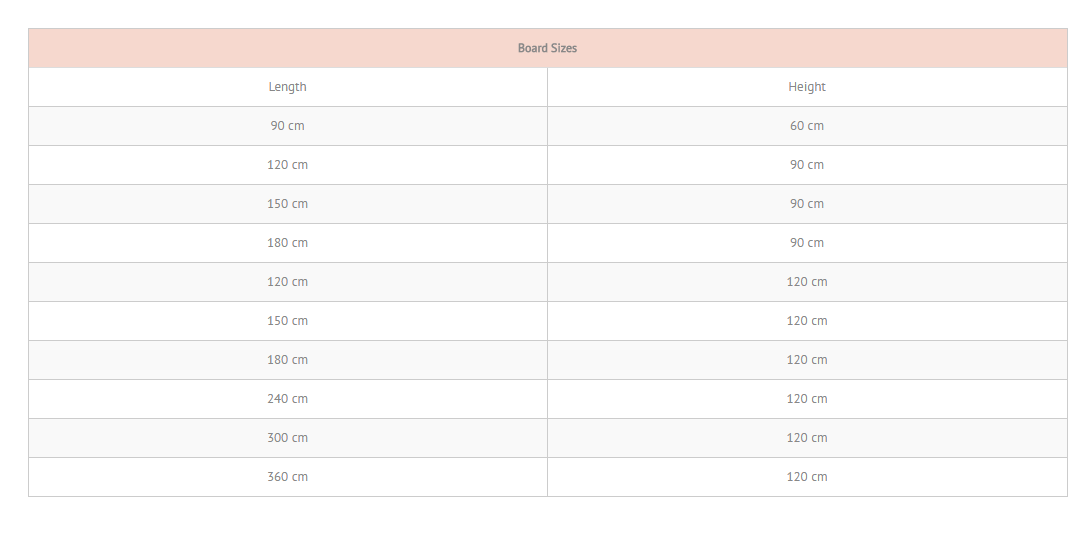The height and width of the screenshot is (534, 1092).
Task: Select the Length column header
Action: 288,87
